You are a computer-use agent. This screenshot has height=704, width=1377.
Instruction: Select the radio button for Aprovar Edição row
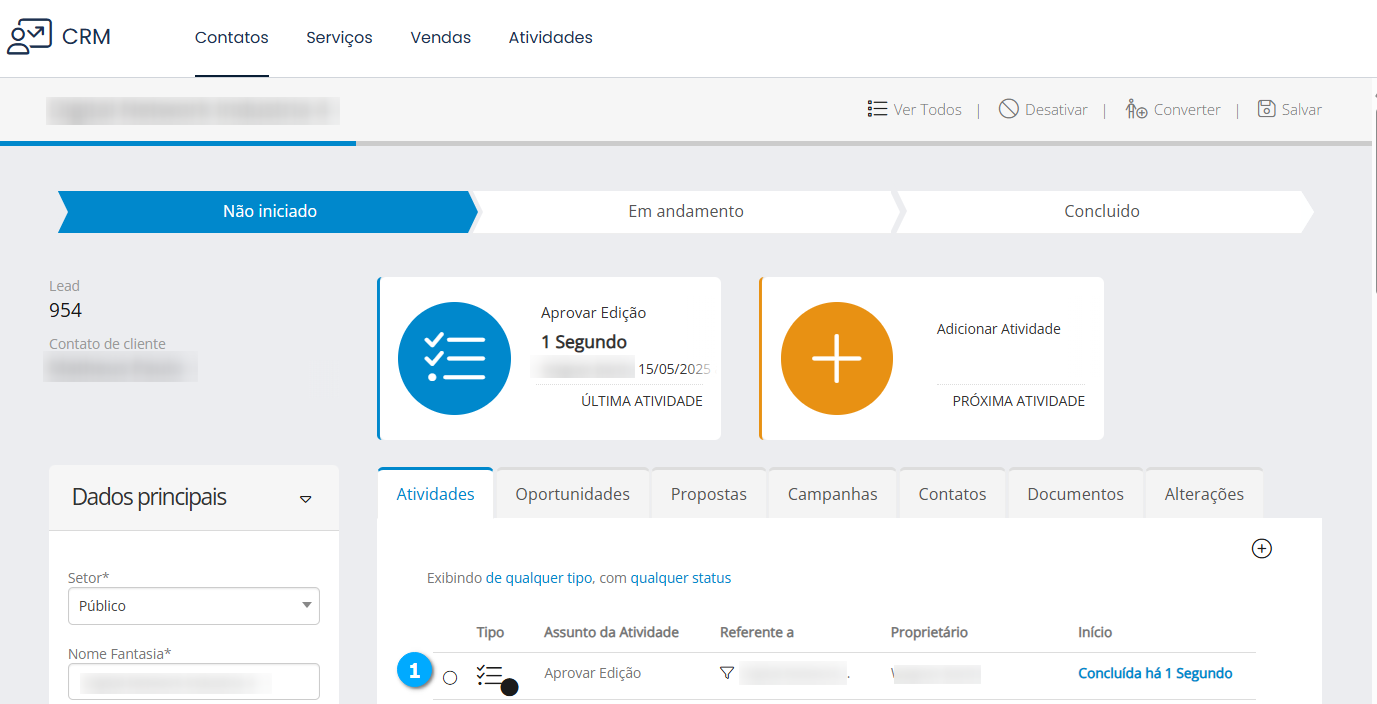(x=450, y=677)
